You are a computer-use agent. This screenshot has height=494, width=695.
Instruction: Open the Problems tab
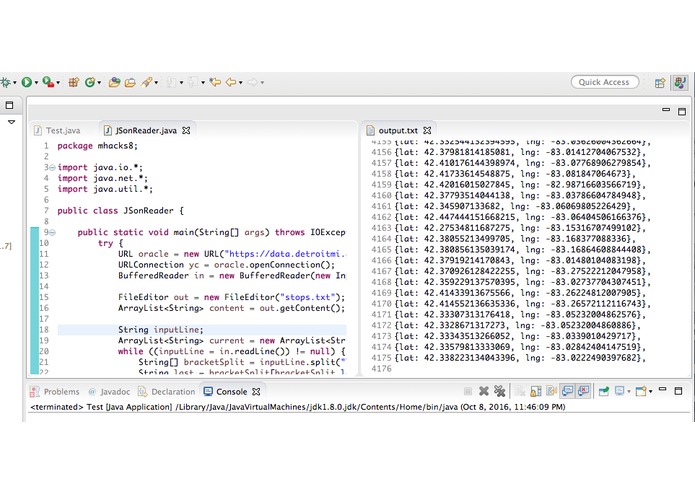(x=55, y=392)
